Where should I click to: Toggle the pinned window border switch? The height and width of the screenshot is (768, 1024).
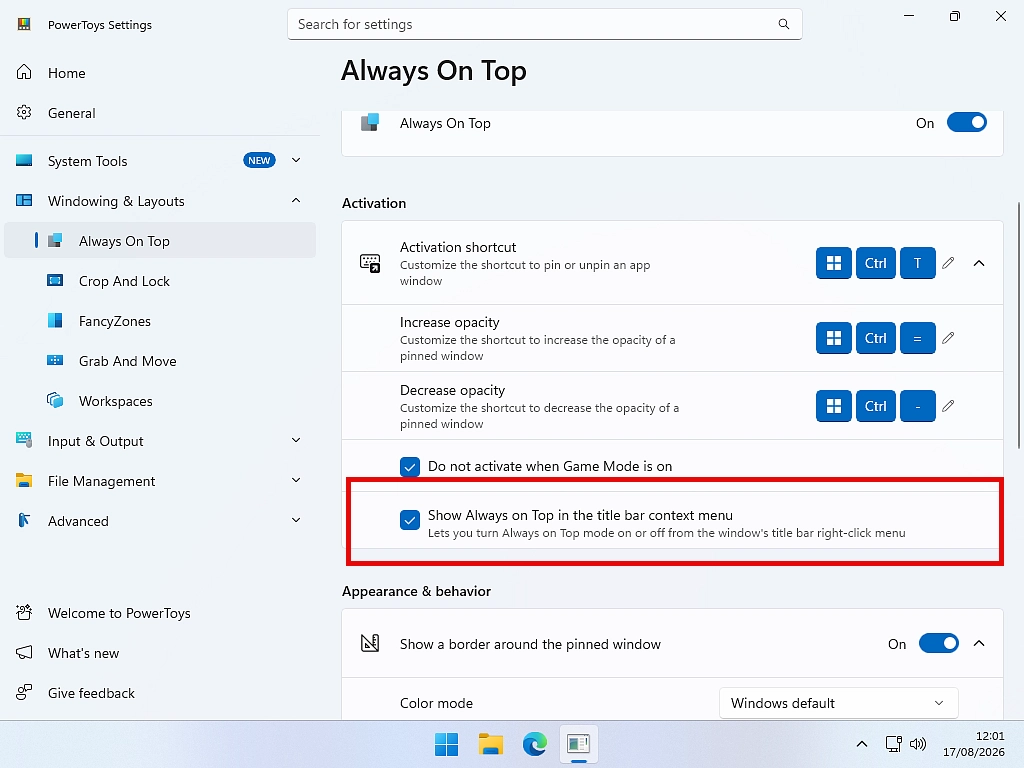pyautogui.click(x=938, y=643)
